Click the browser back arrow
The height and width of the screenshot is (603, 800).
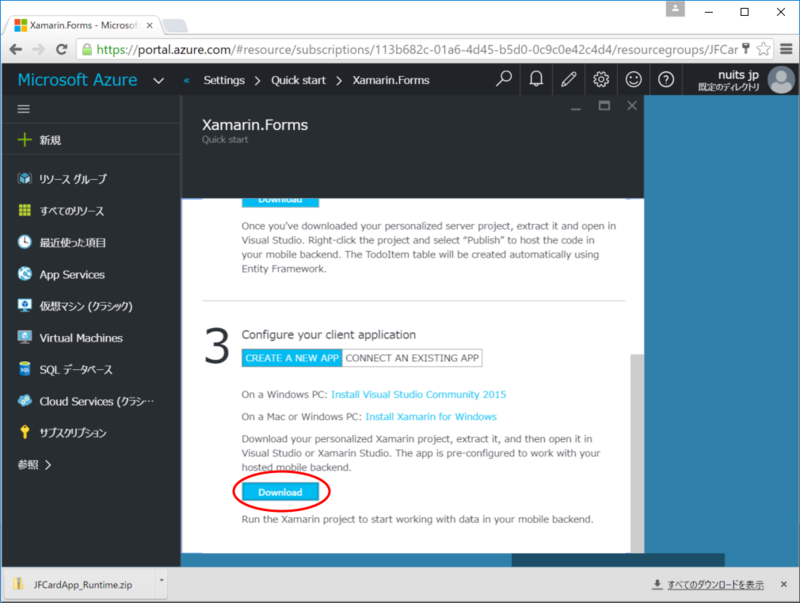coord(16,49)
